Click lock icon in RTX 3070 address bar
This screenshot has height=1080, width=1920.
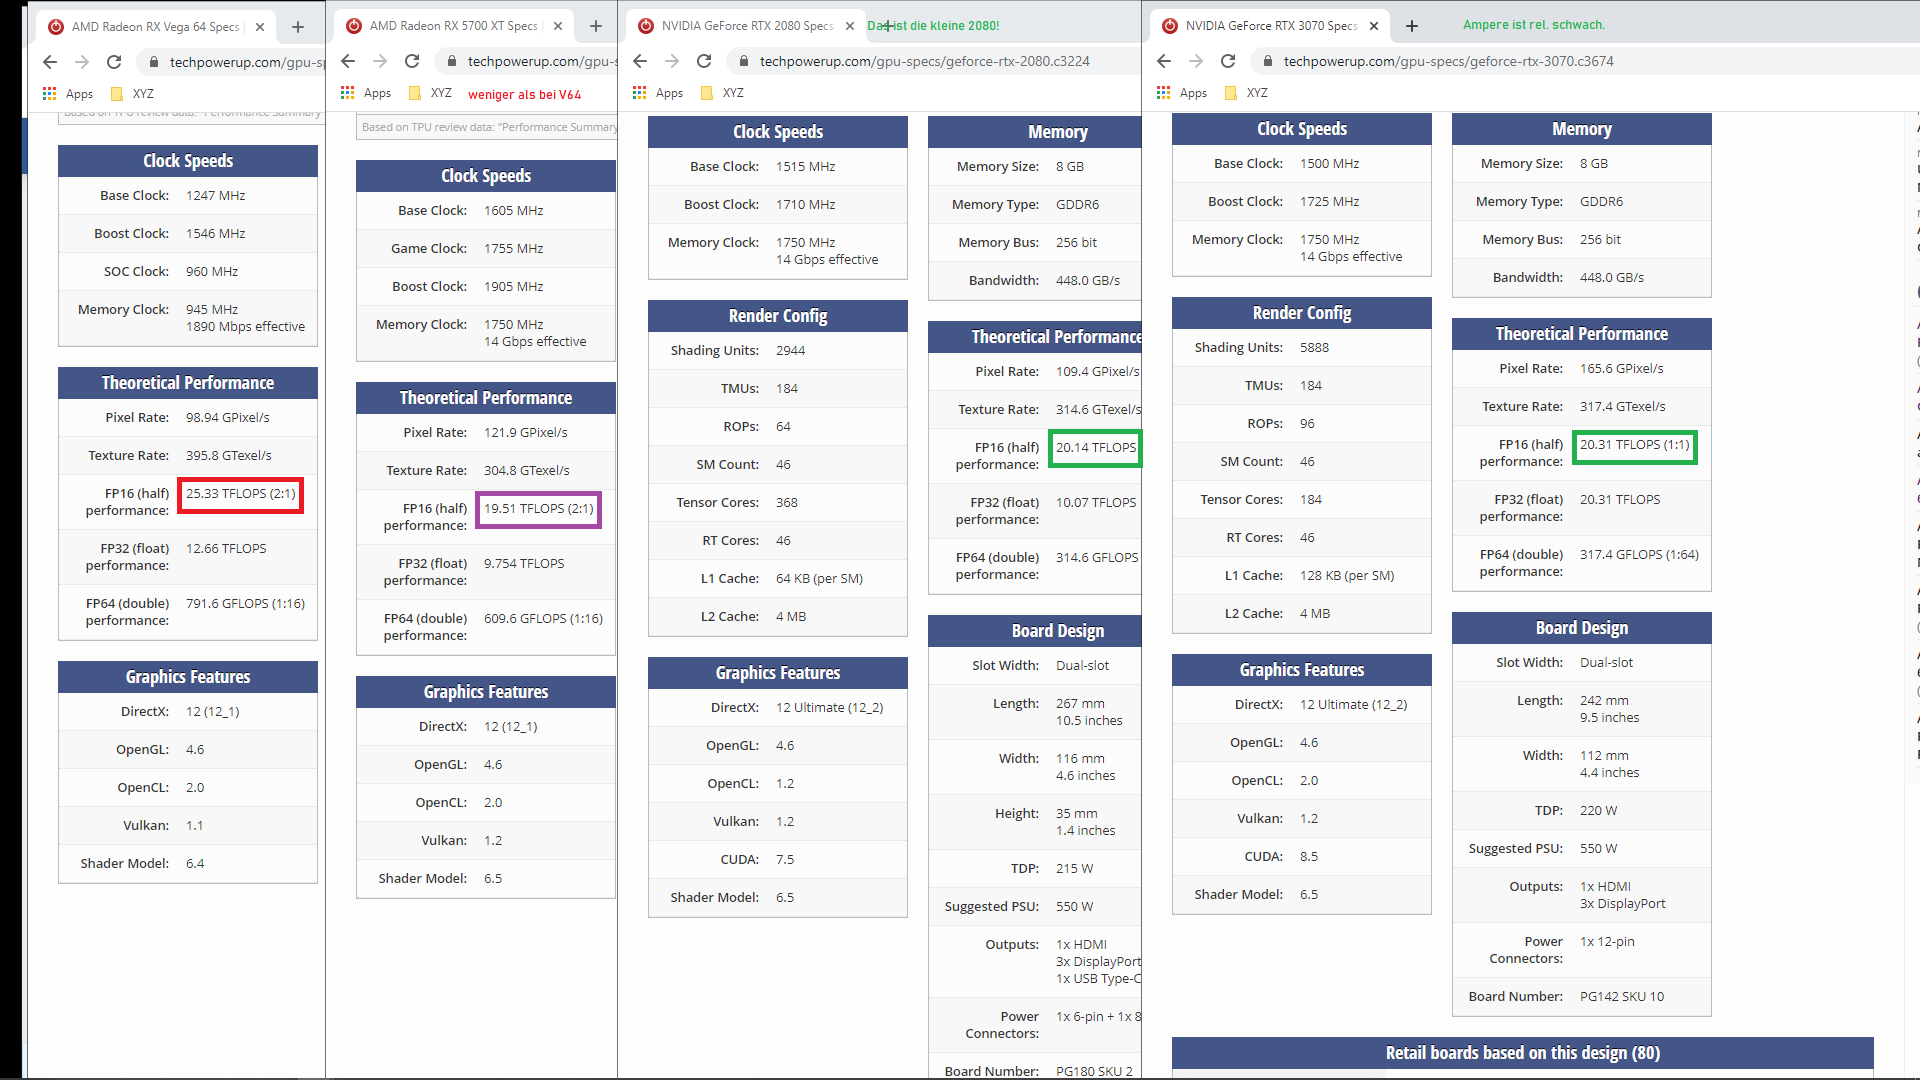1268,61
